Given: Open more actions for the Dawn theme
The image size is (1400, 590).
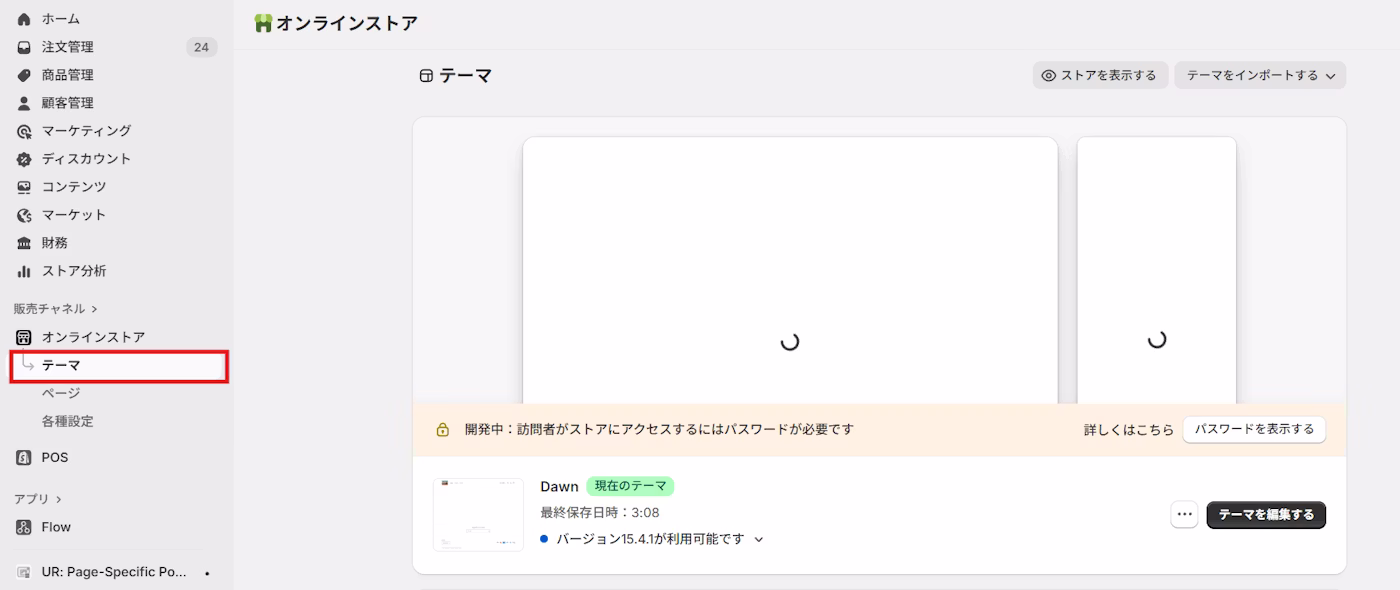Looking at the screenshot, I should point(1184,514).
